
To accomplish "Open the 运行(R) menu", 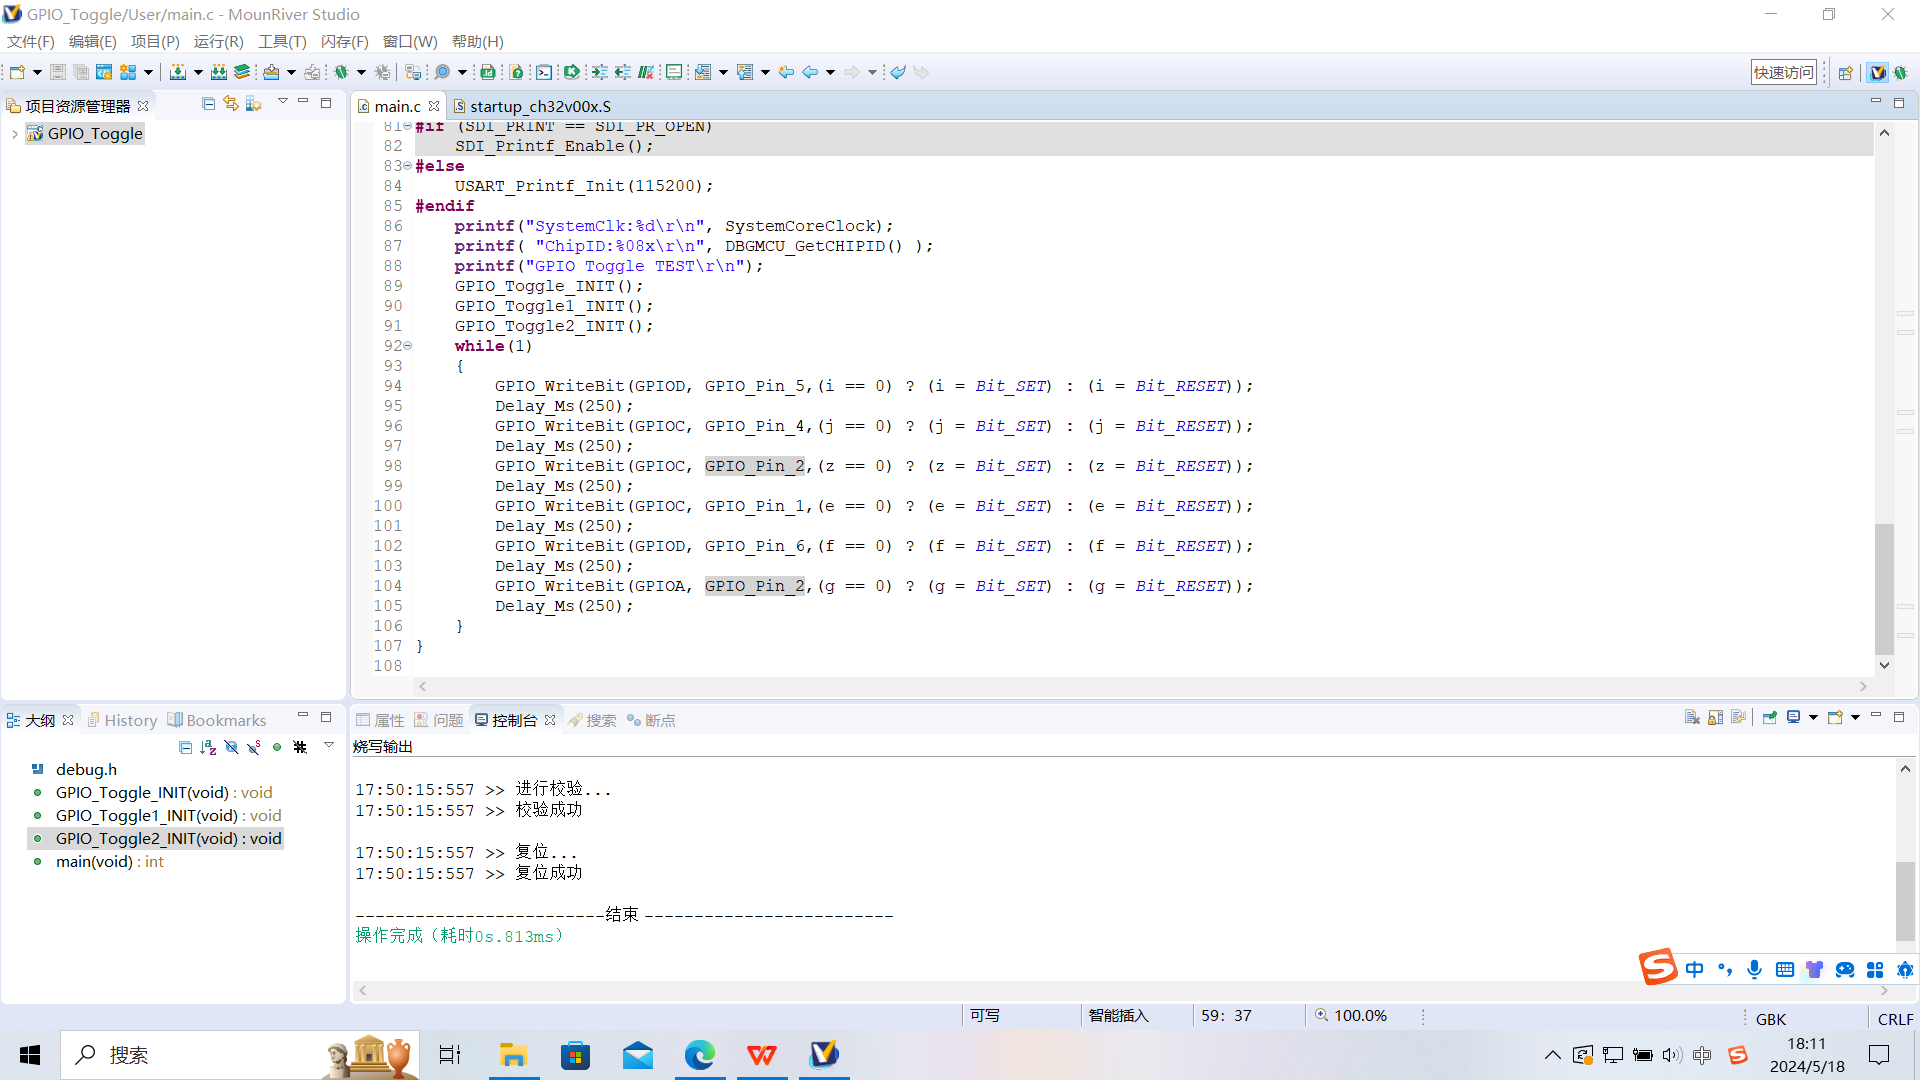I will click(218, 41).
